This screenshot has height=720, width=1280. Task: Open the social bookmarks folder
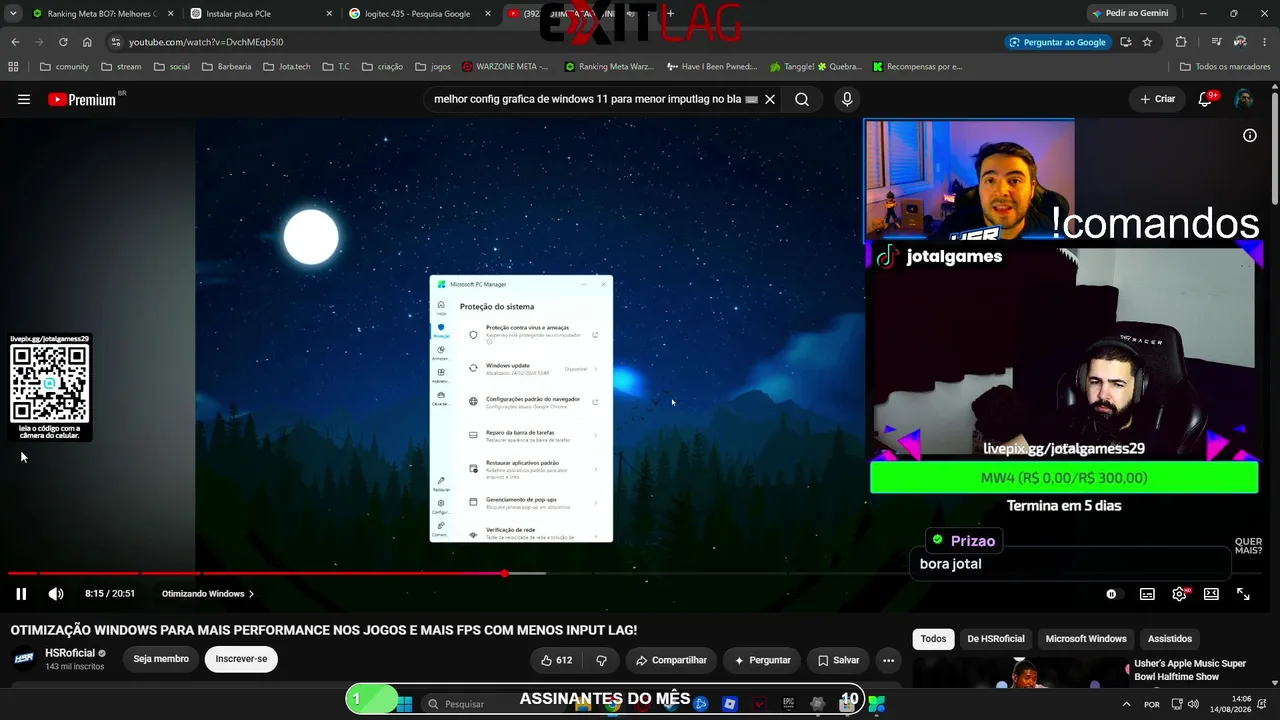click(171, 67)
